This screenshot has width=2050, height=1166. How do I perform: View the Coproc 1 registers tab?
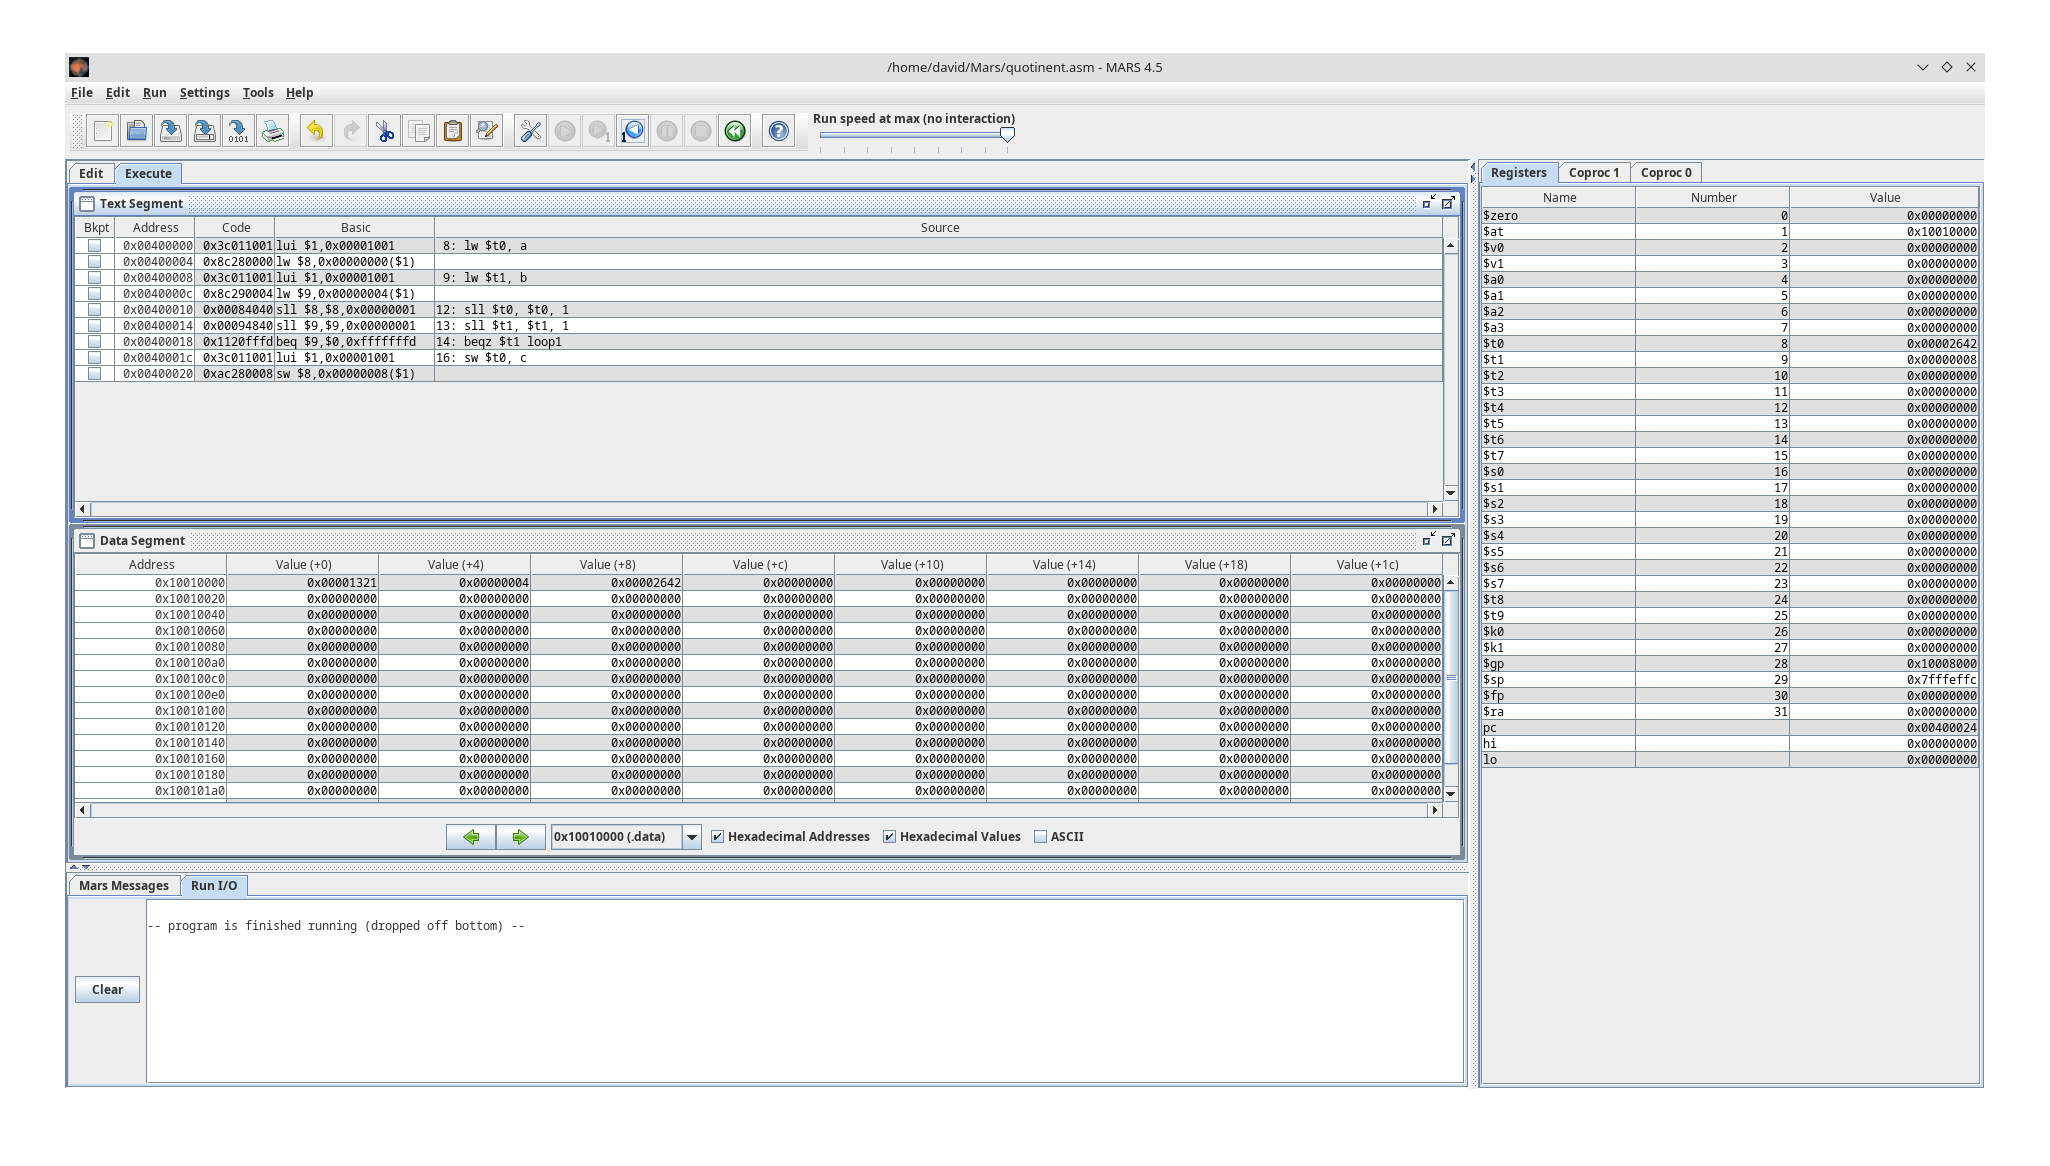[1595, 172]
